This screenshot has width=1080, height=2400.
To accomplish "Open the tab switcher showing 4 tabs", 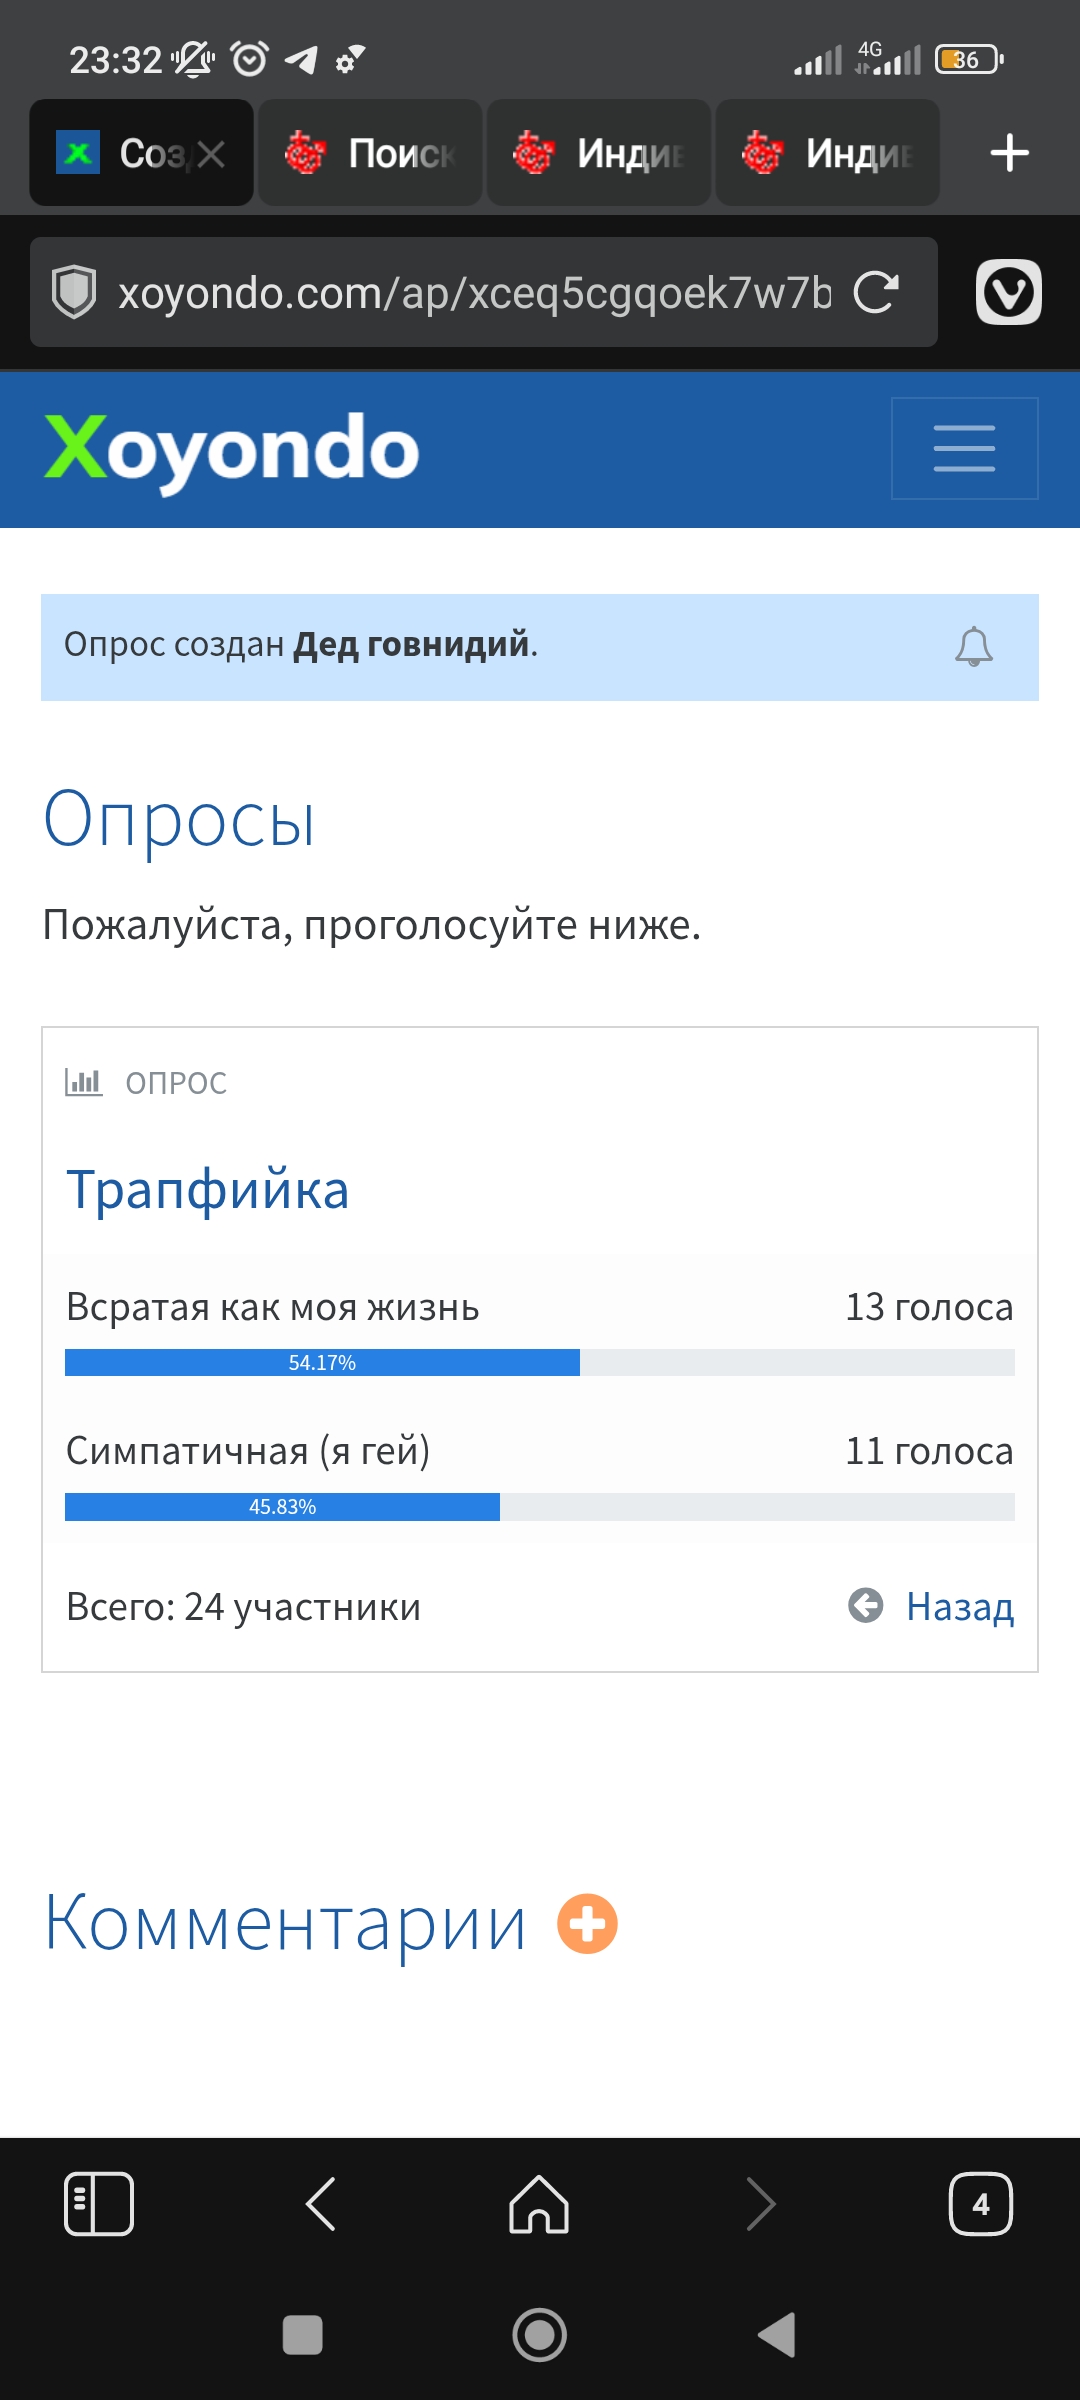I will pyautogui.click(x=980, y=2203).
